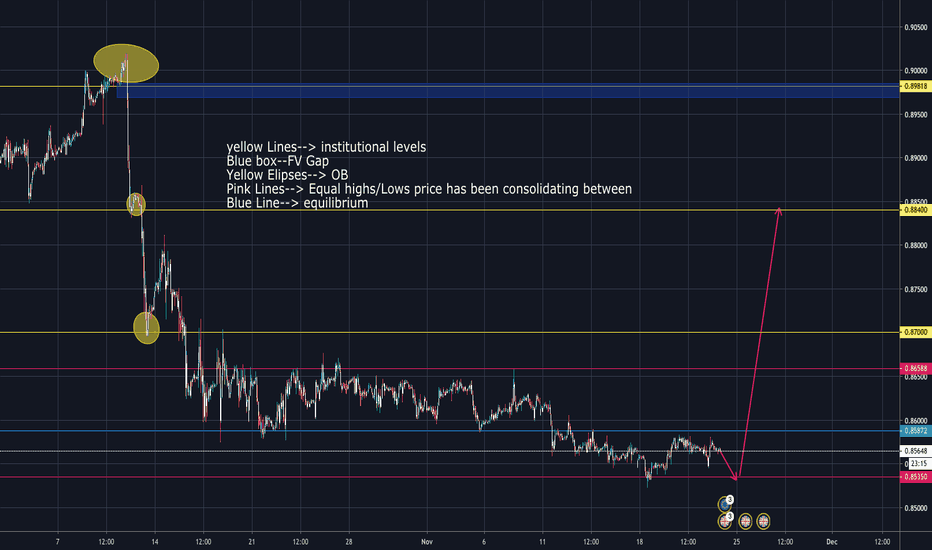Select the yellow ellipse at the 0.87000 level

pos(147,327)
